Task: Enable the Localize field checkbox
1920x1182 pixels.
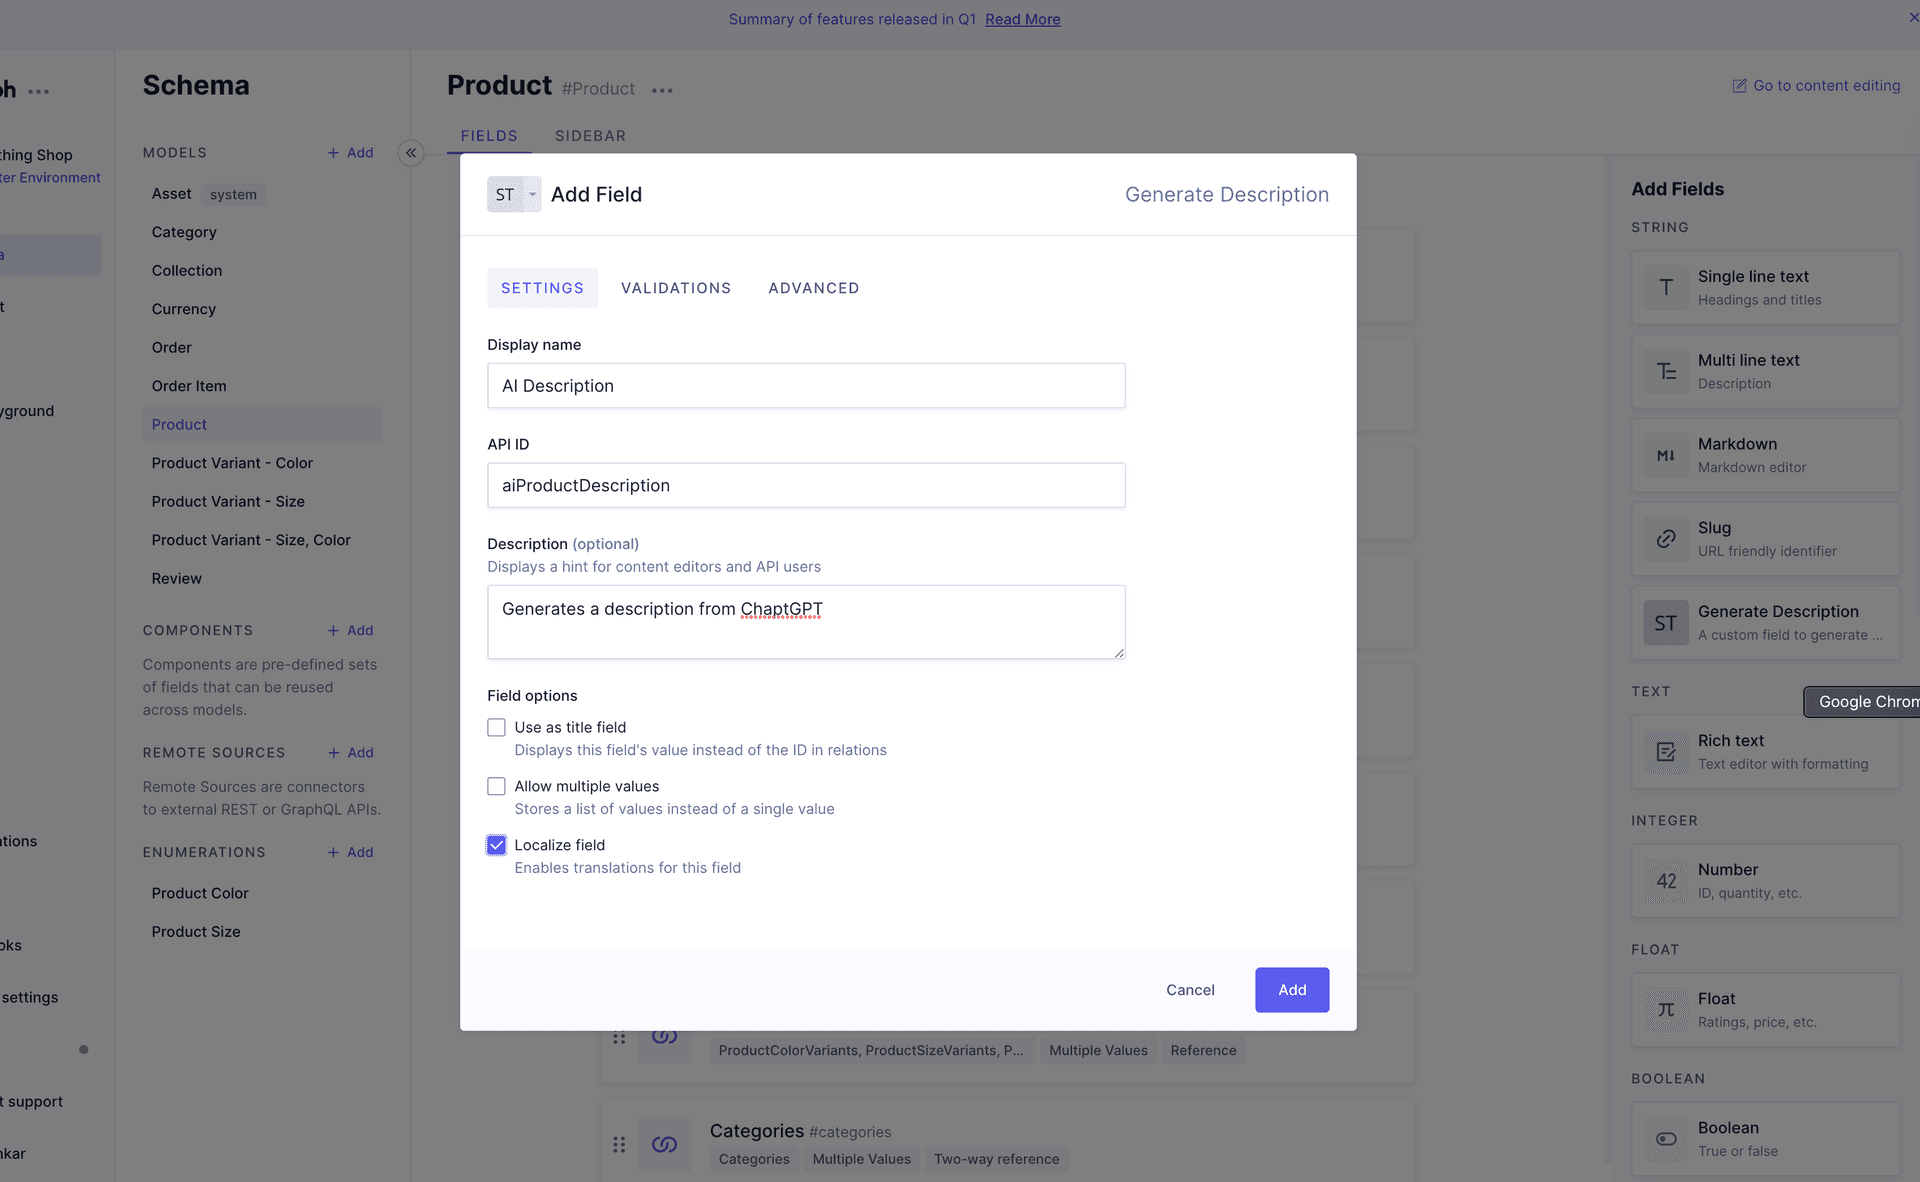Action: [x=496, y=845]
